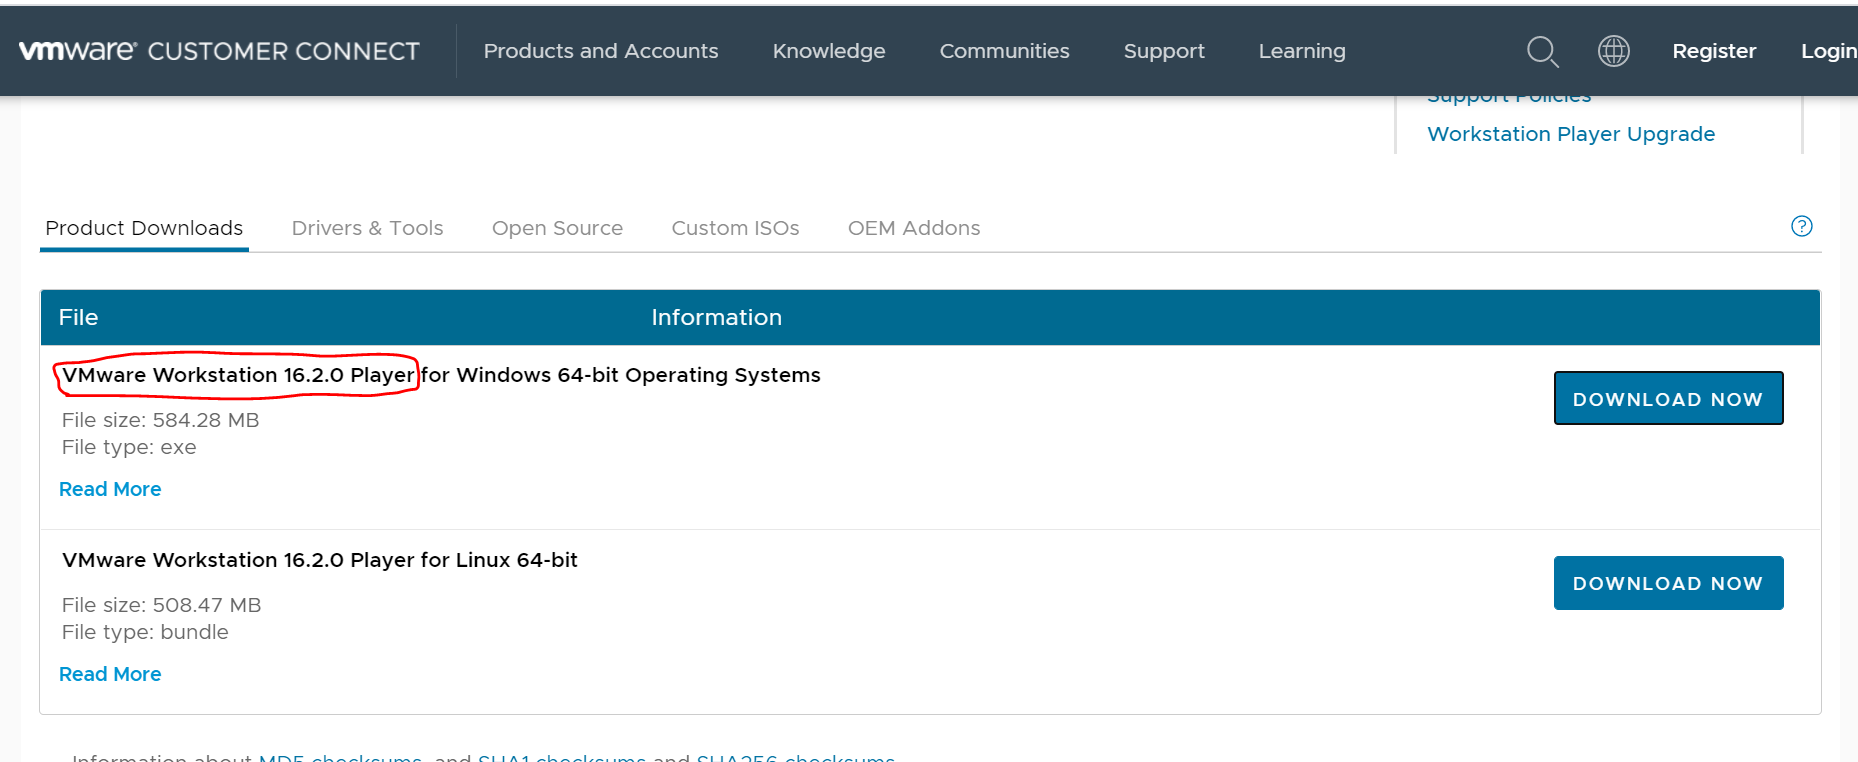The width and height of the screenshot is (1858, 762).
Task: Open the Learning menu
Action: point(1301,51)
